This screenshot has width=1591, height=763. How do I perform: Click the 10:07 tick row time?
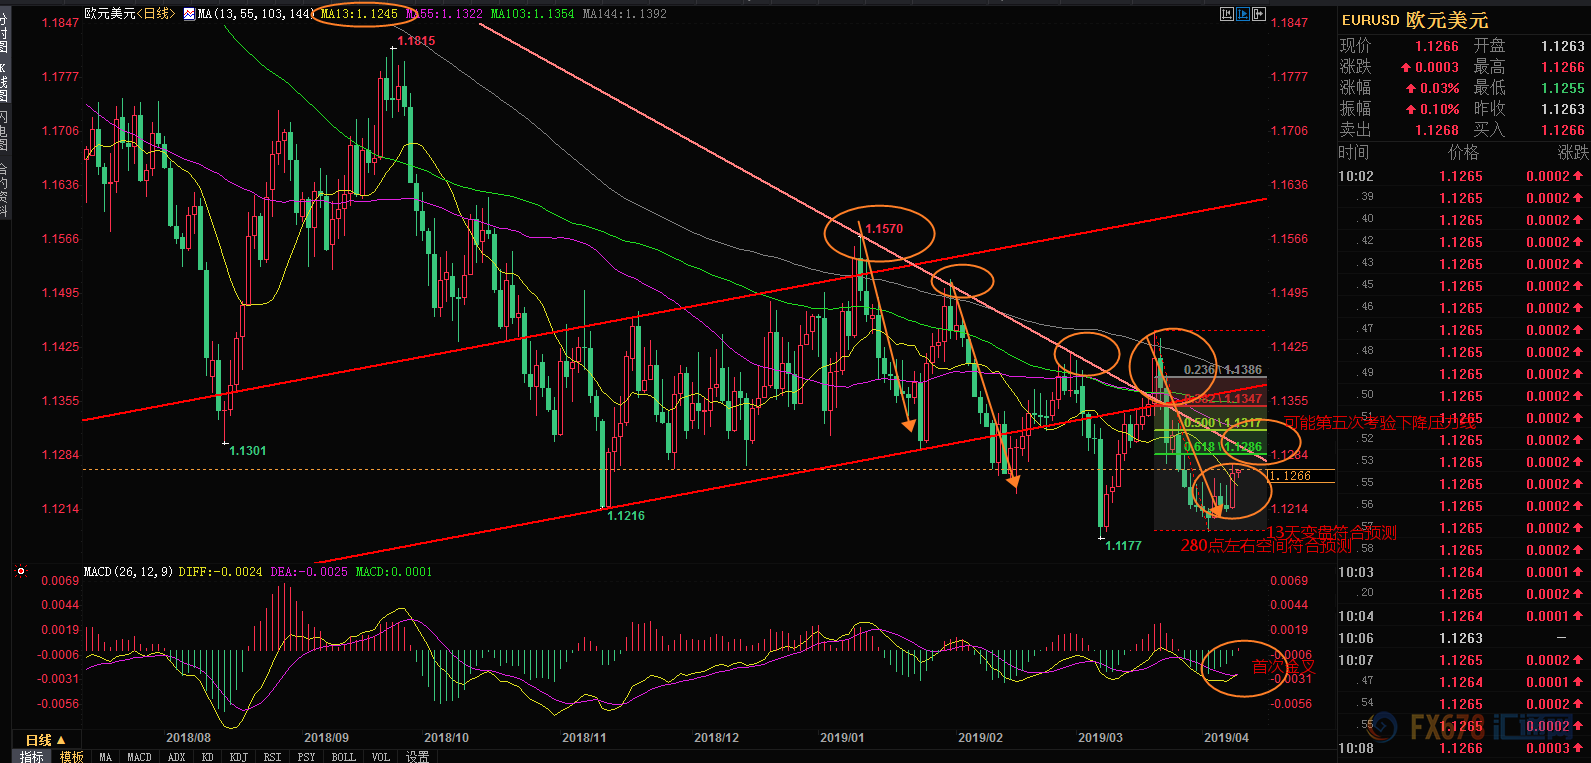click(1356, 660)
